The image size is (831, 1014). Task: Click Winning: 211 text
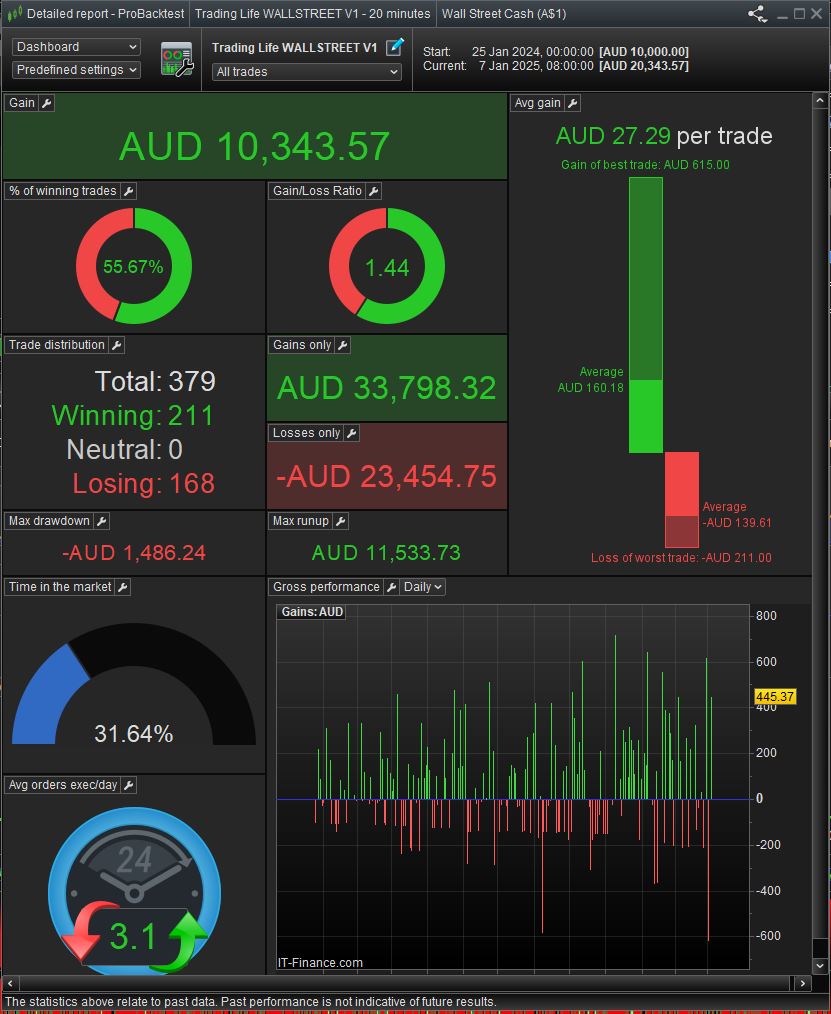(133, 415)
